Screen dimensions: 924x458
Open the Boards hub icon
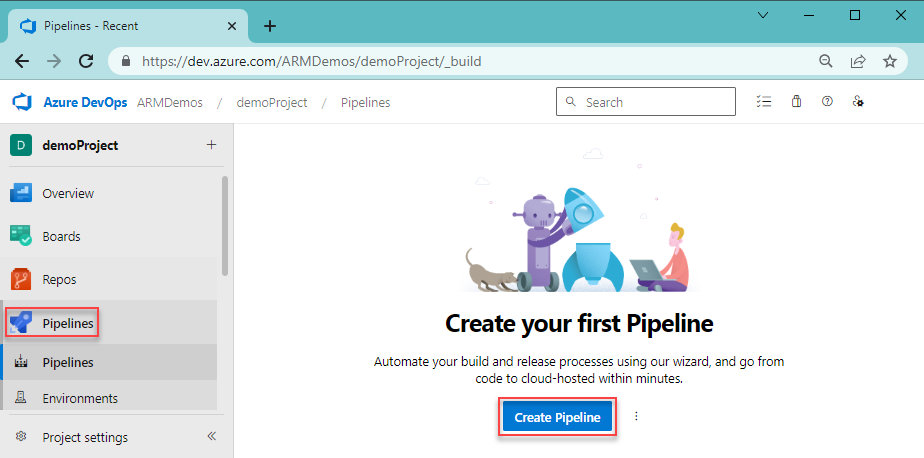tap(21, 236)
